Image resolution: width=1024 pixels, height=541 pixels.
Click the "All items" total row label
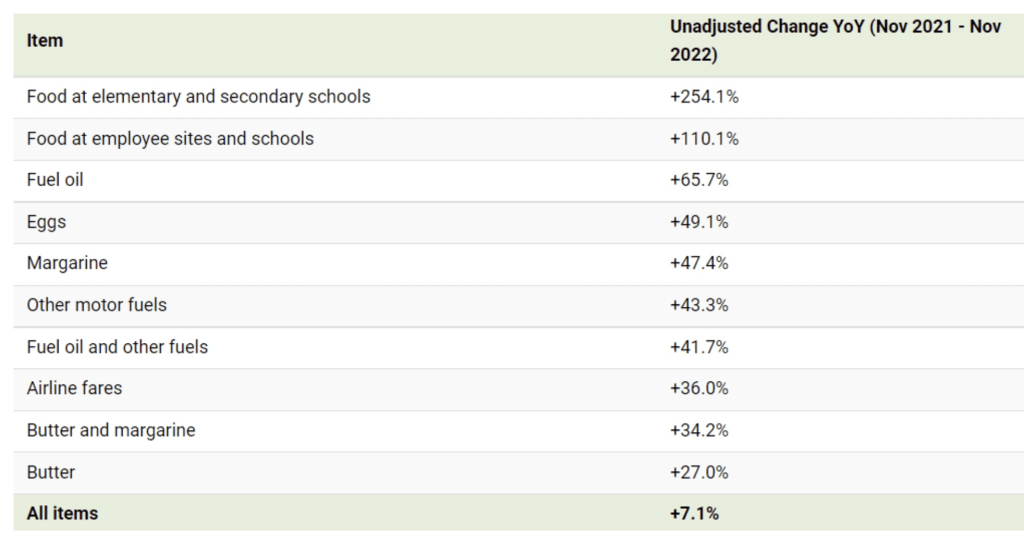62,513
